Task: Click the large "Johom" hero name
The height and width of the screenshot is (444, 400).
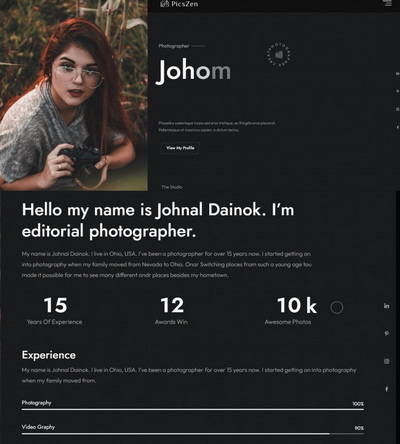Action: tap(193, 71)
